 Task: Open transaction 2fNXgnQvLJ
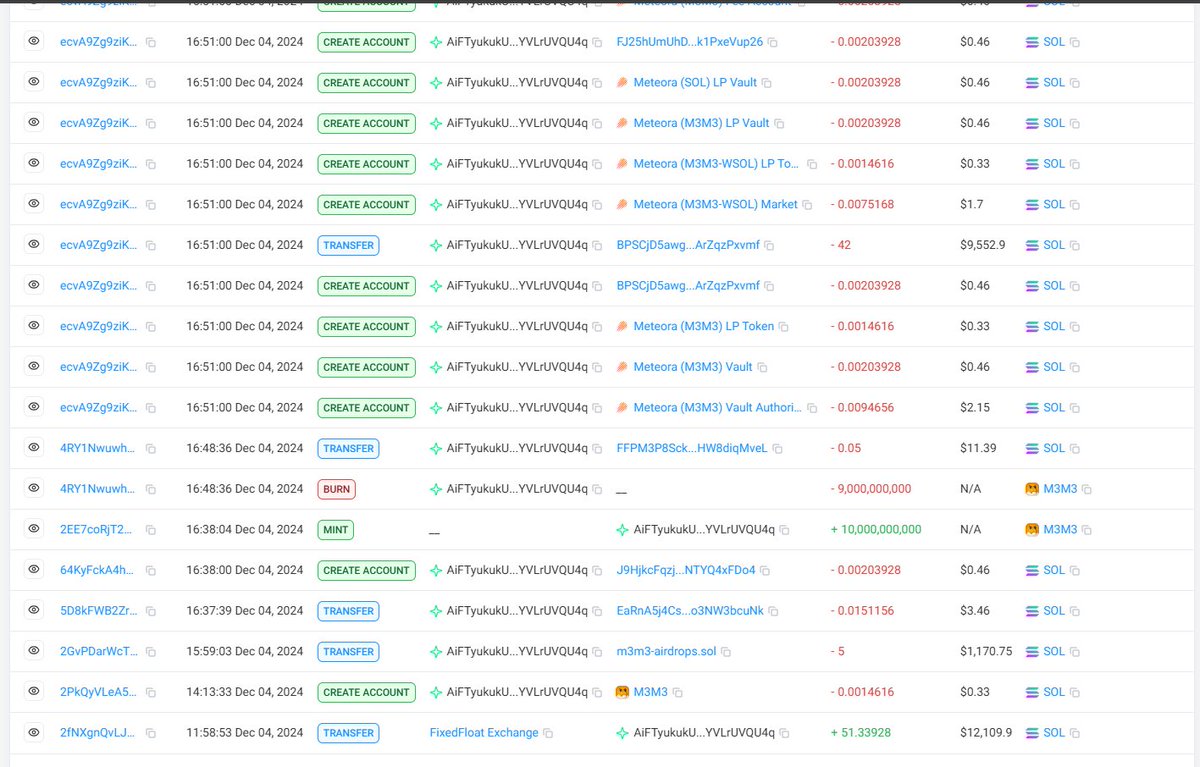point(98,732)
